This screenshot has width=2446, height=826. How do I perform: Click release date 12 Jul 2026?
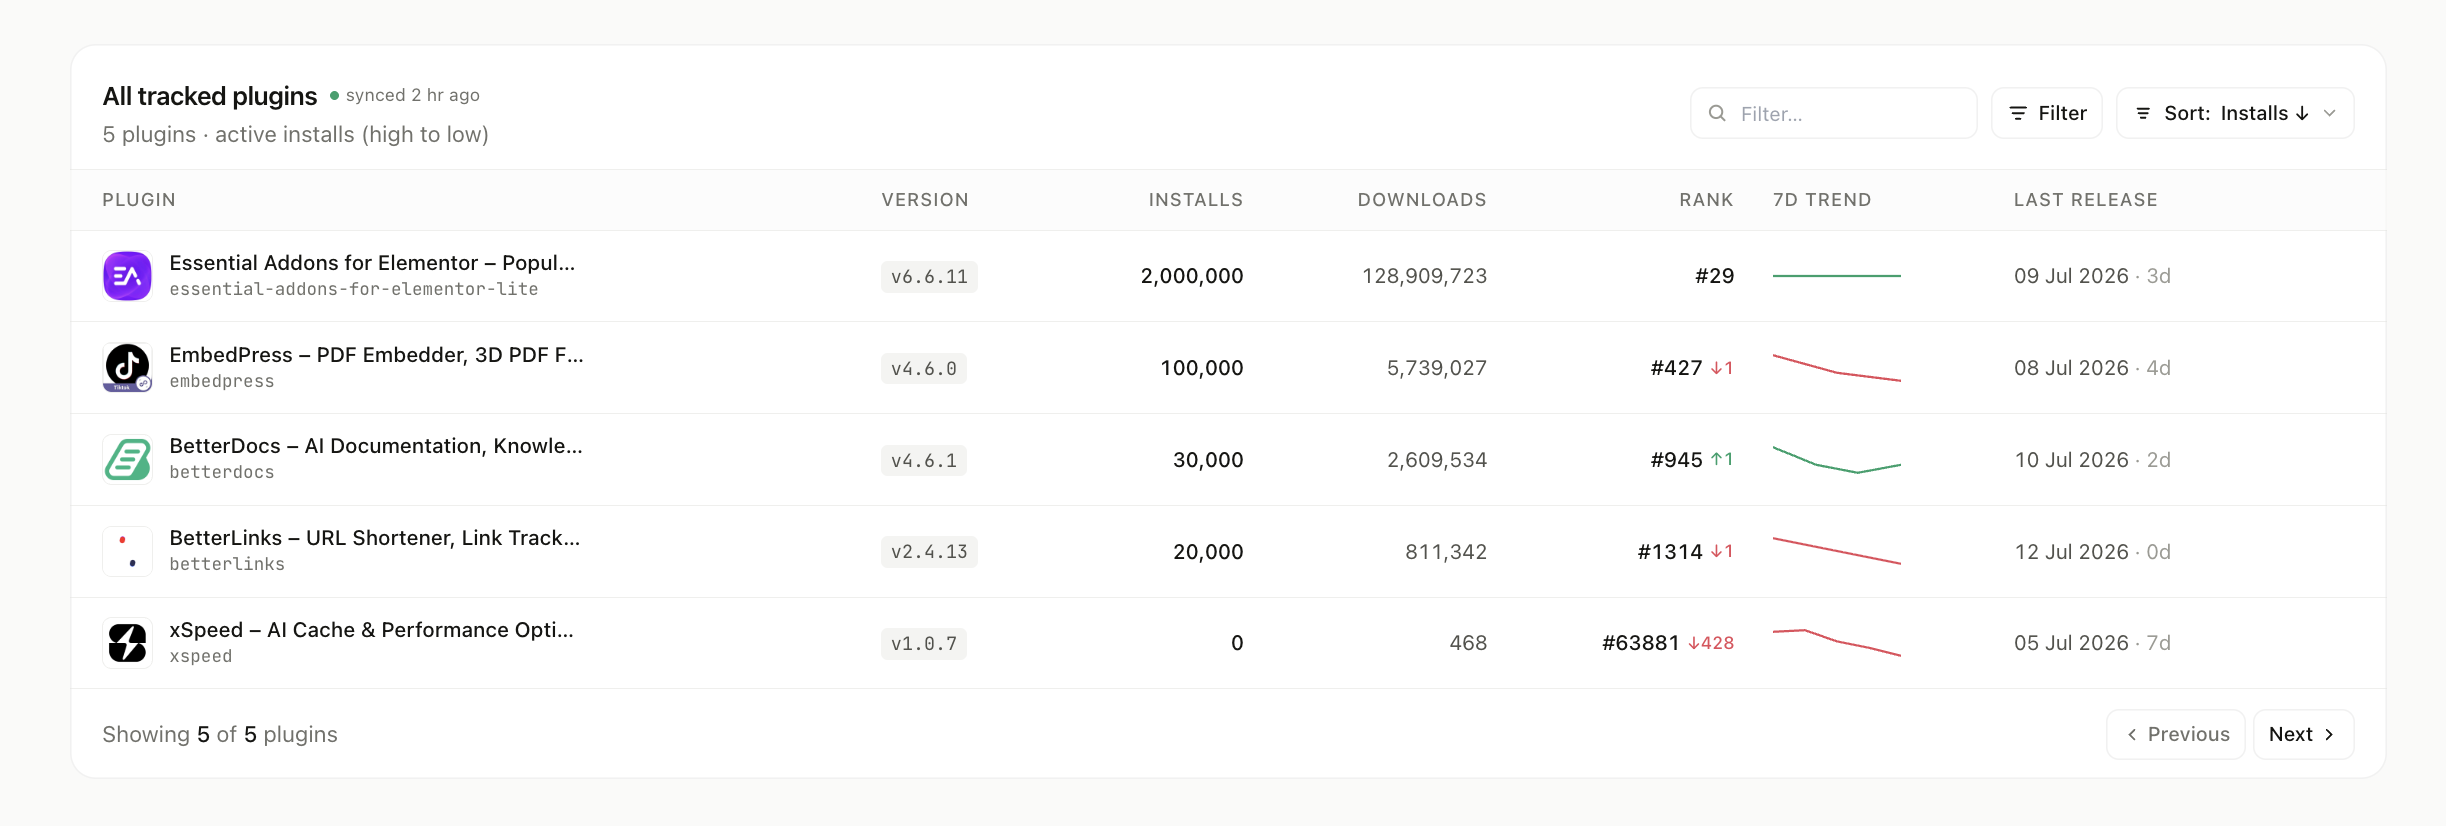[x=2071, y=552]
